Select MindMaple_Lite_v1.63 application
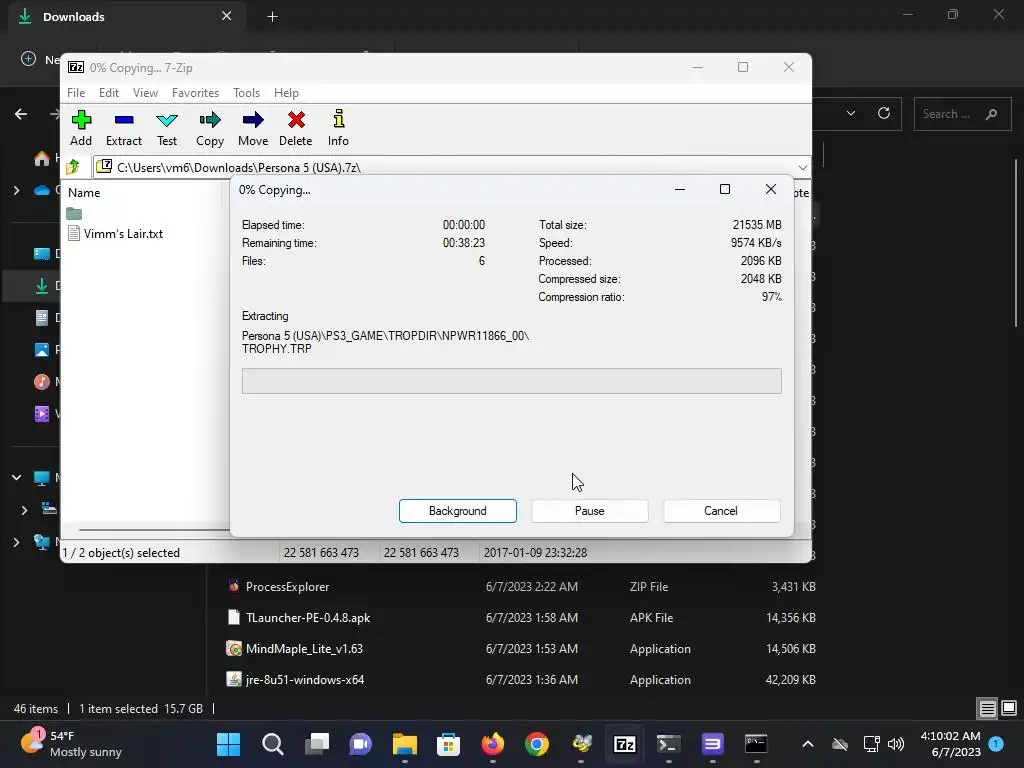 [521, 648]
